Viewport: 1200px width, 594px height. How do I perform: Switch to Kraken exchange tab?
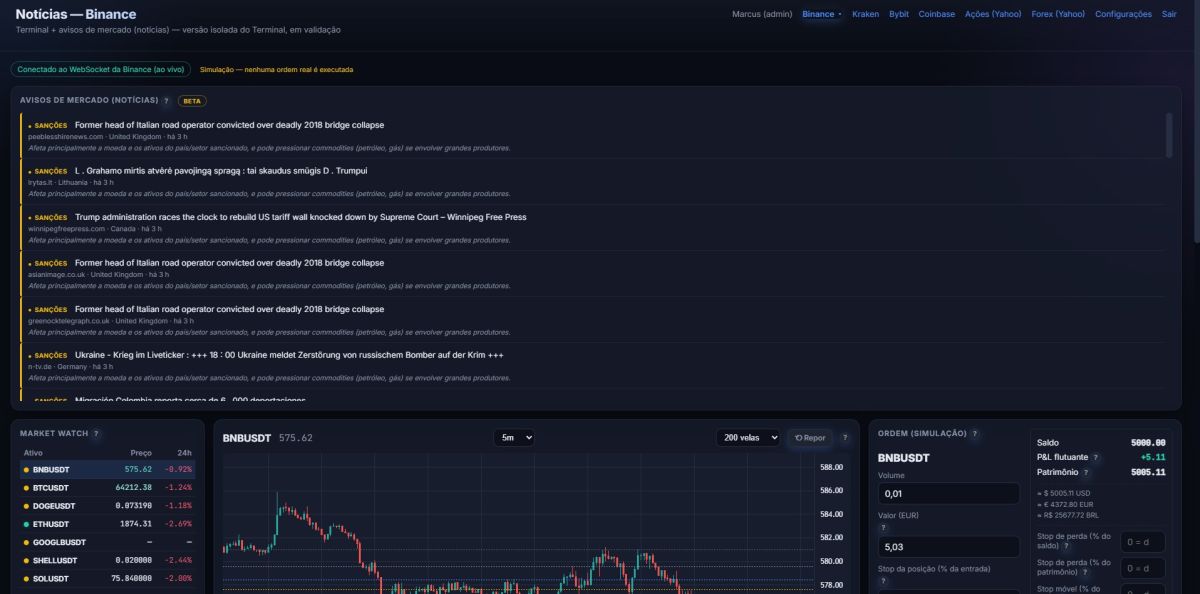pos(865,14)
